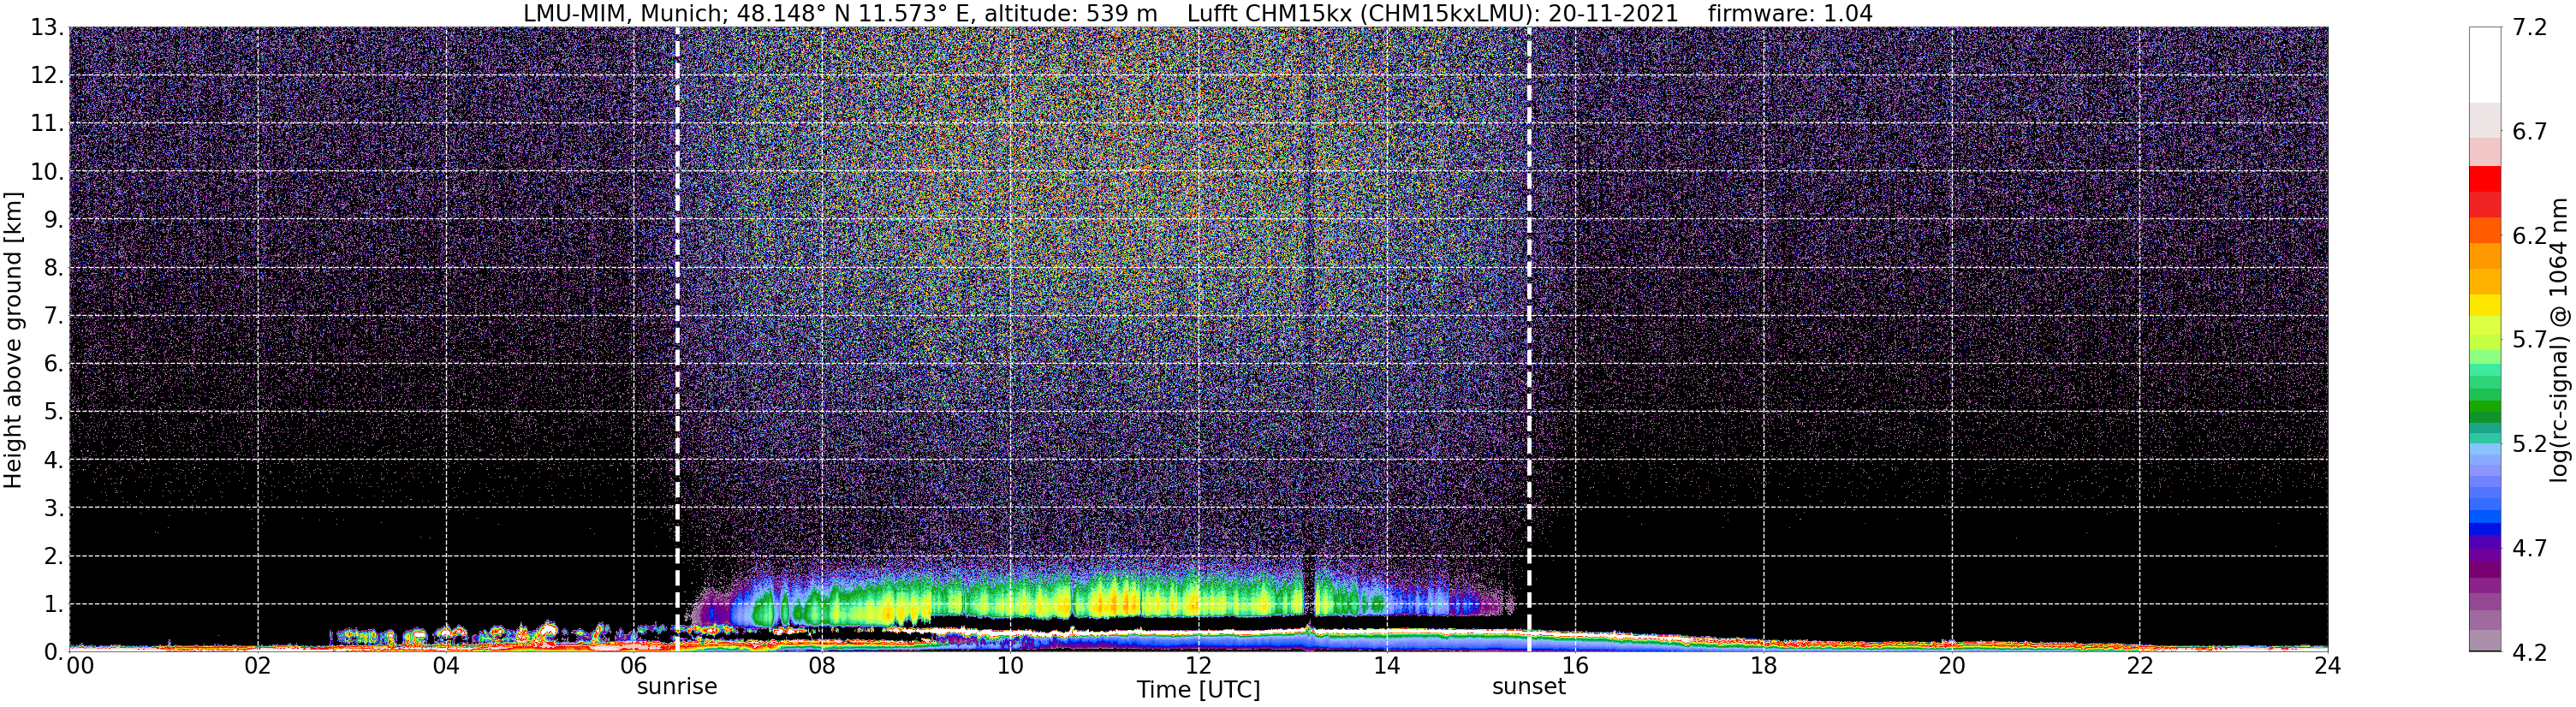Viewport: 2576px width, 707px height.
Task: Click the time tick label '04'
Action: pyautogui.click(x=446, y=666)
